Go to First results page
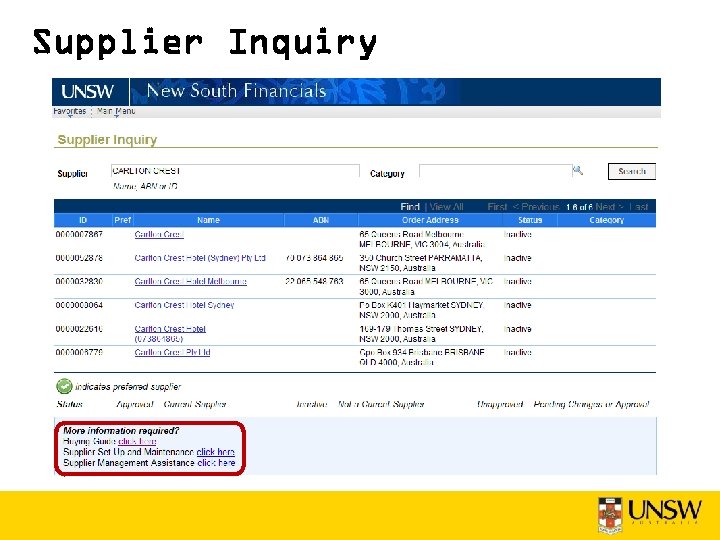This screenshot has width=720, height=540. click(x=497, y=207)
